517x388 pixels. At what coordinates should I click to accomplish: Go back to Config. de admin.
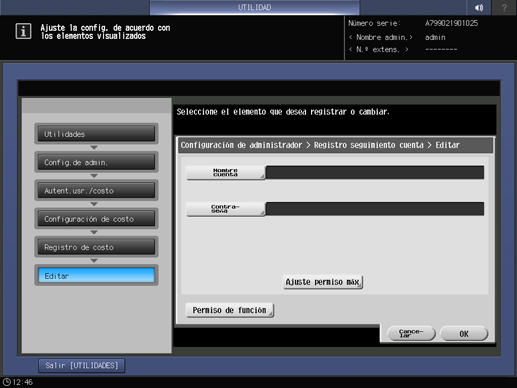click(96, 162)
